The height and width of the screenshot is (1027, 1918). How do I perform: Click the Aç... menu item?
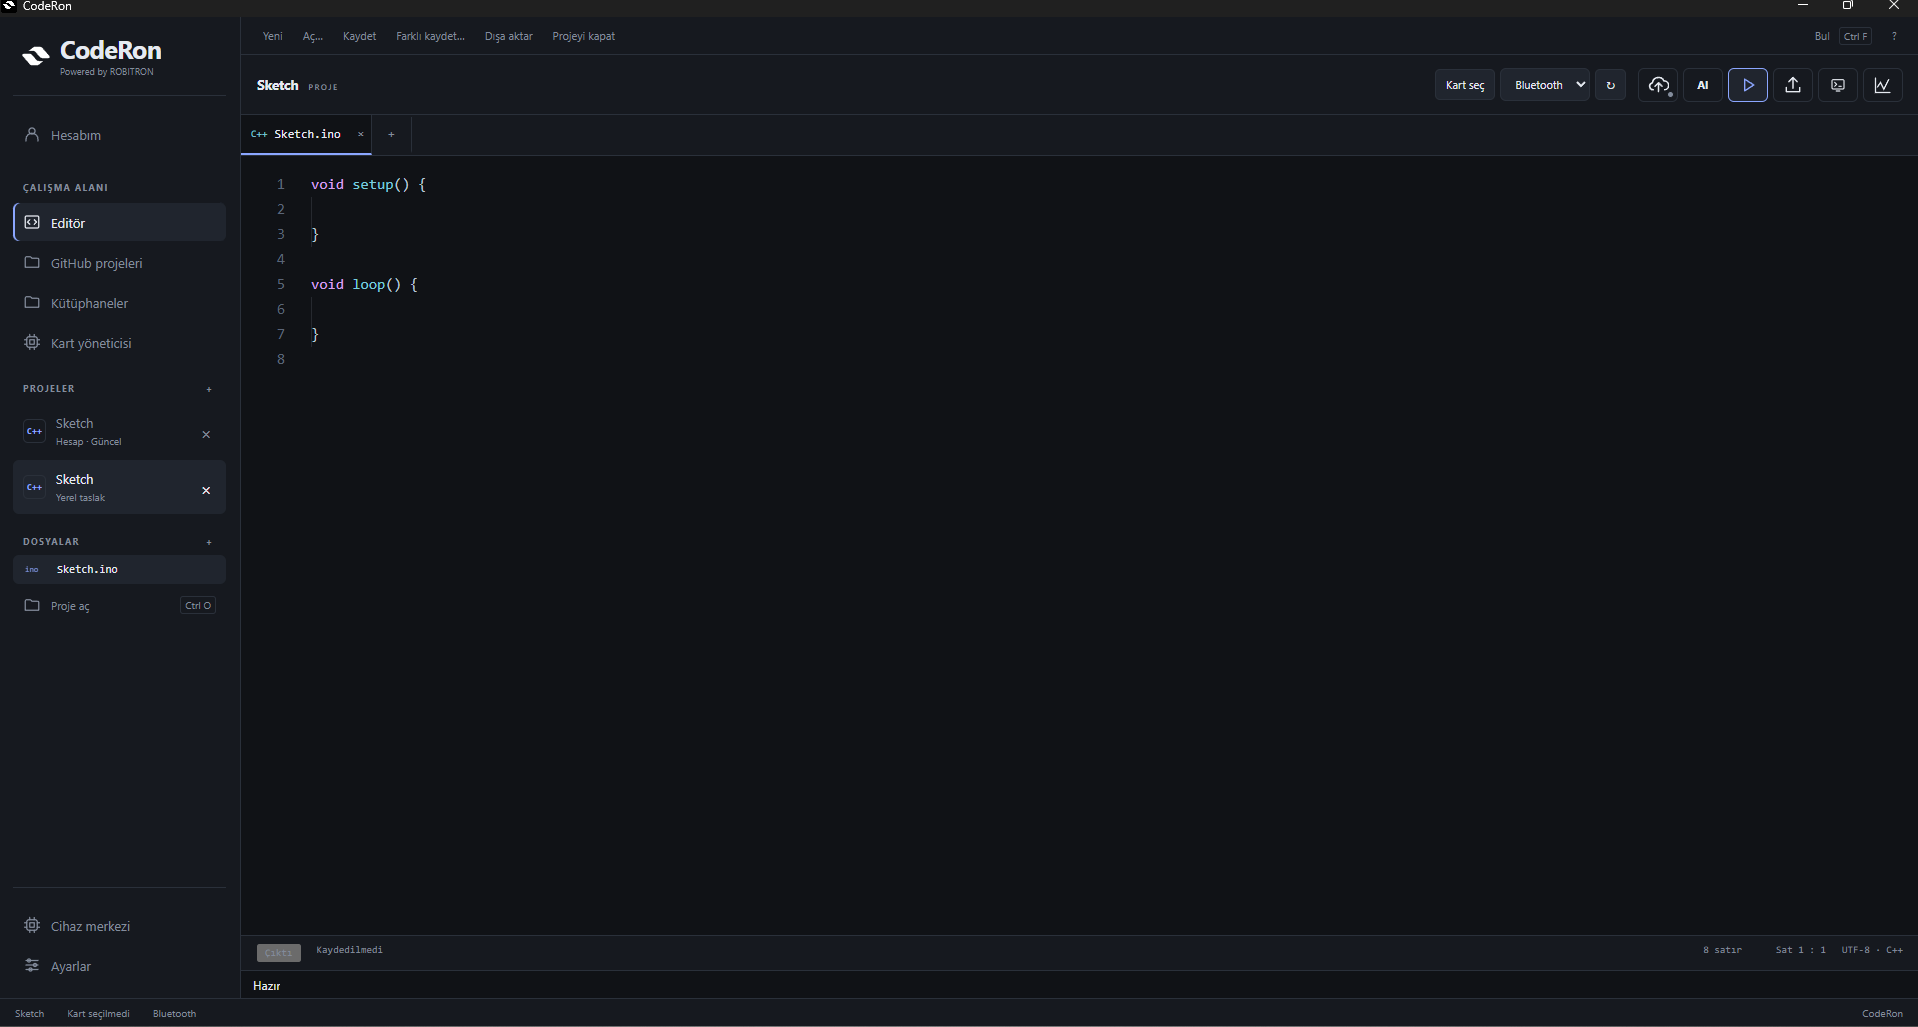(313, 36)
